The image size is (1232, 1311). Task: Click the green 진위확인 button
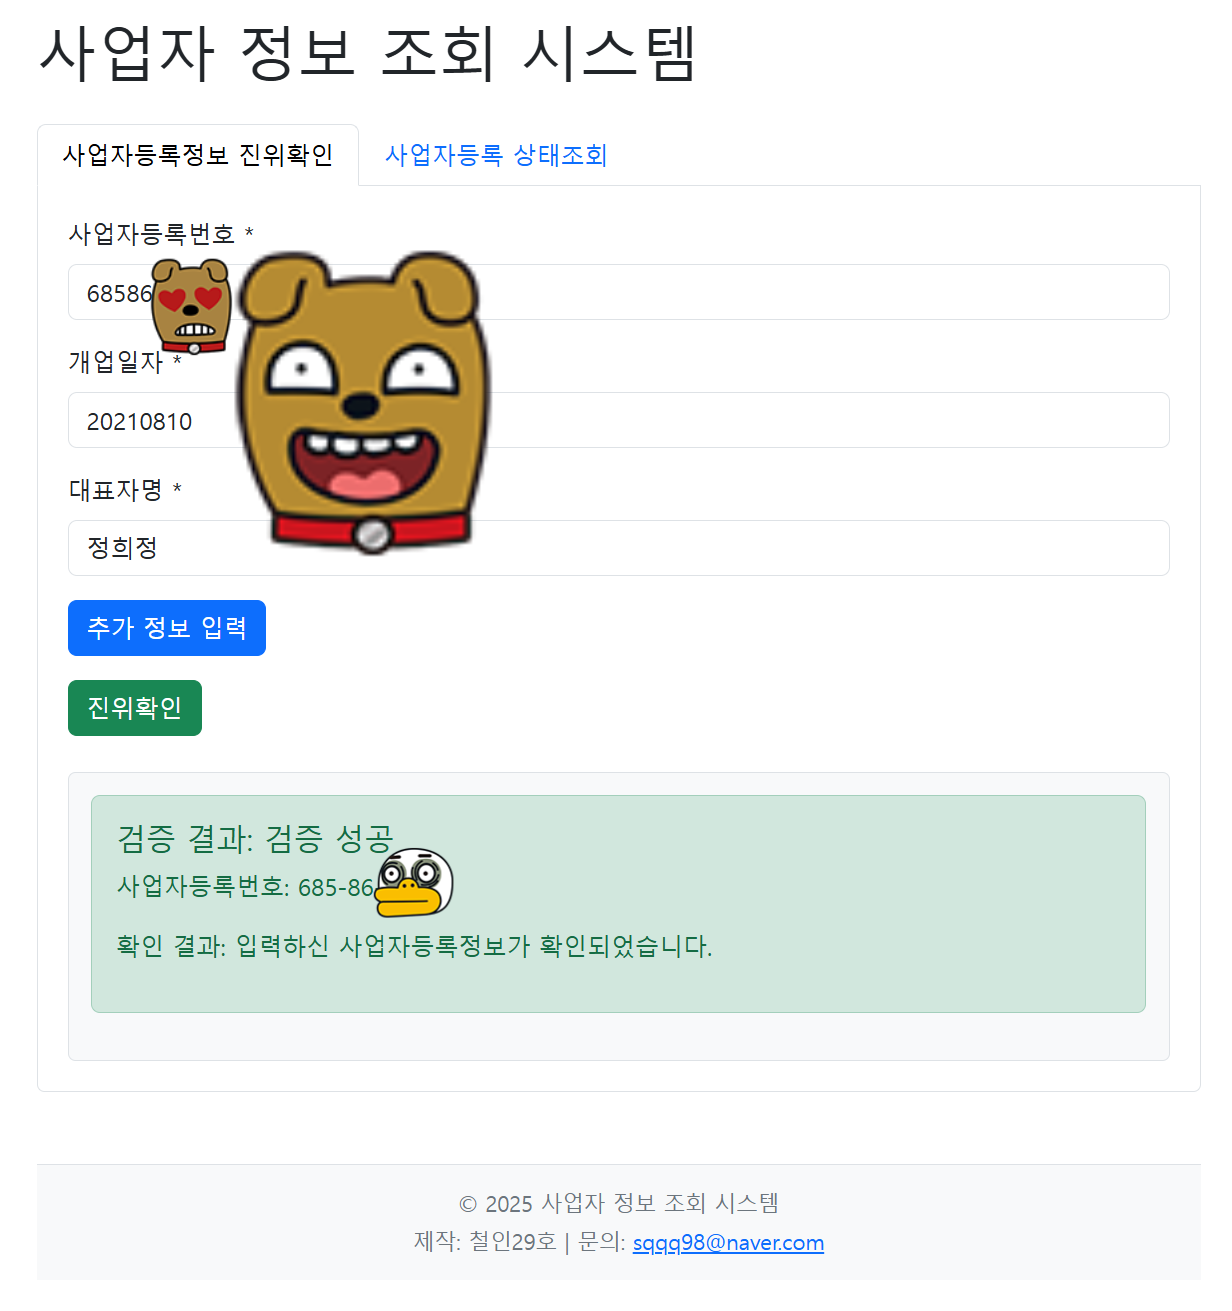[x=135, y=708]
